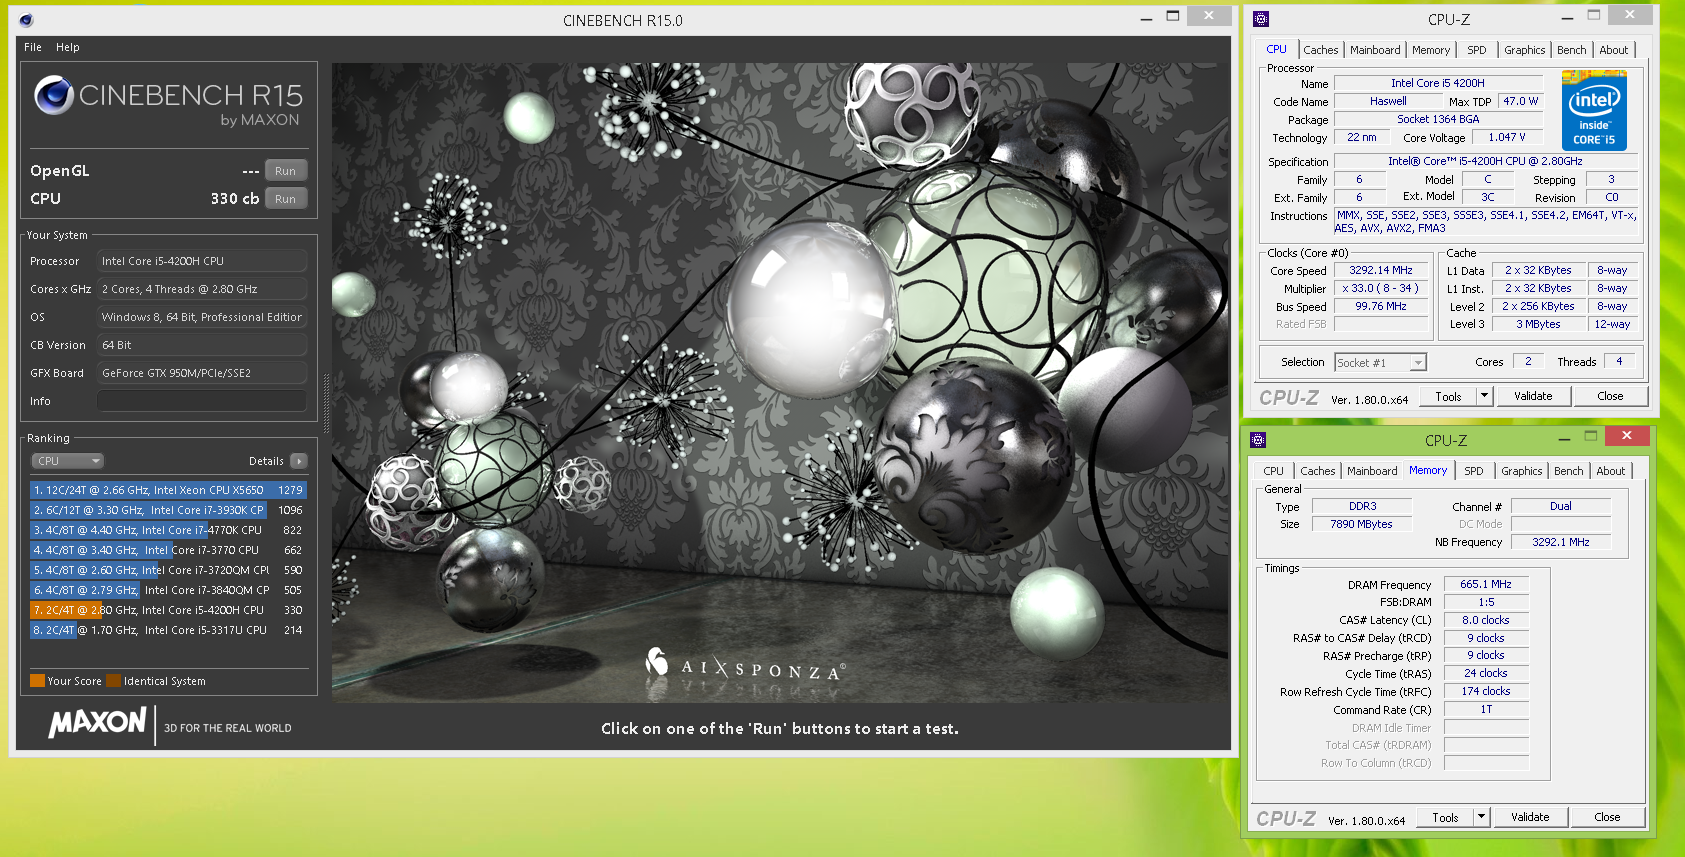Minimize the Cinebench window
The width and height of the screenshot is (1685, 857).
tap(1146, 17)
